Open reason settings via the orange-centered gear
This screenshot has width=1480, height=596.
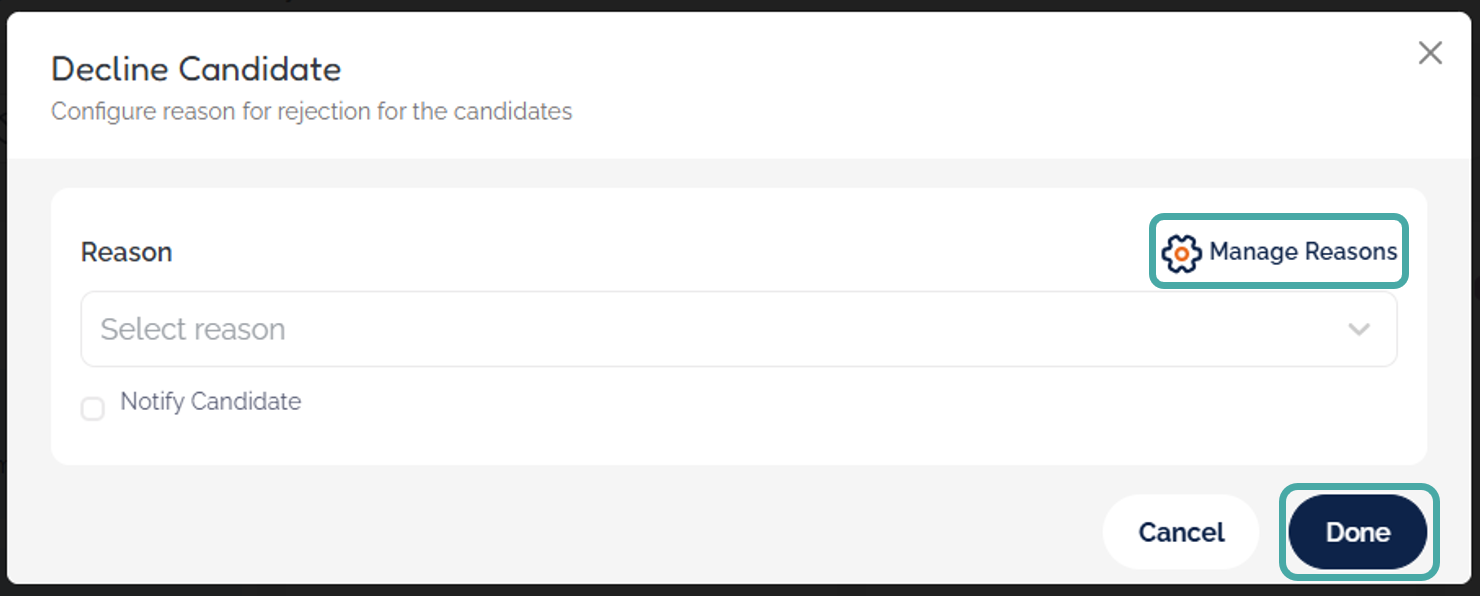pos(1181,253)
